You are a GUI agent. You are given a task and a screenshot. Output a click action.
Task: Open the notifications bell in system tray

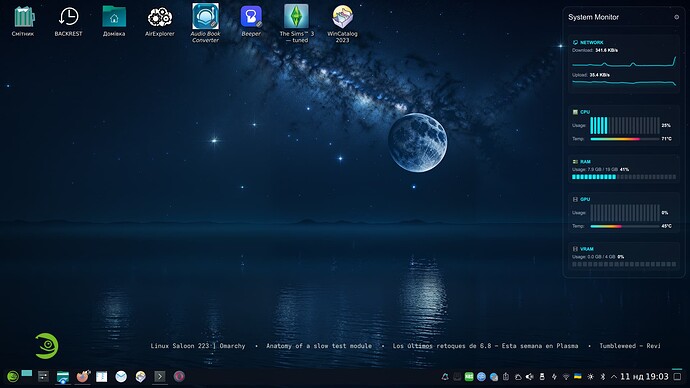point(445,377)
